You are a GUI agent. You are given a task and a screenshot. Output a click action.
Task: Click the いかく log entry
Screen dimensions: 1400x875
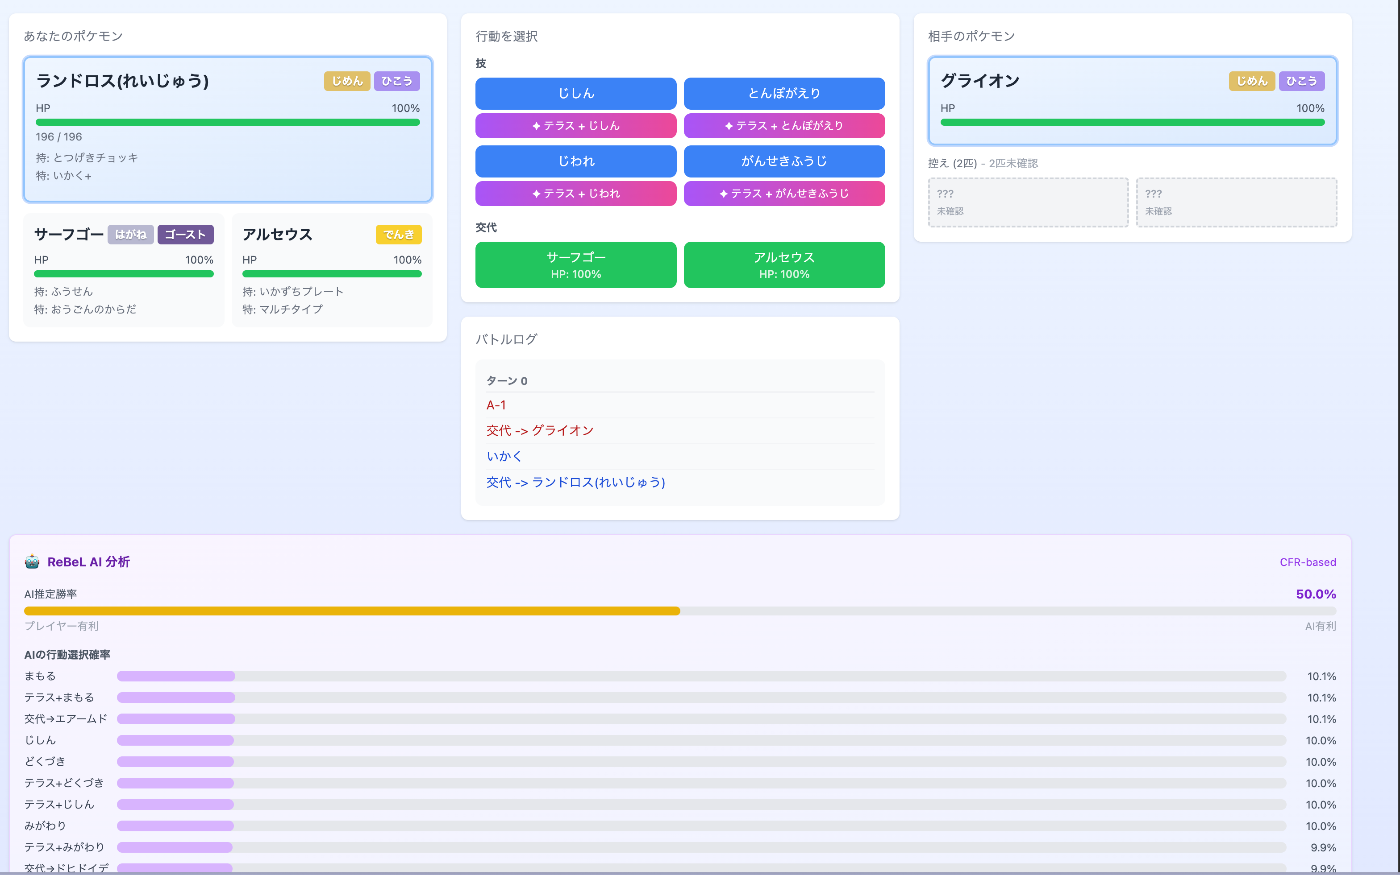(x=504, y=456)
